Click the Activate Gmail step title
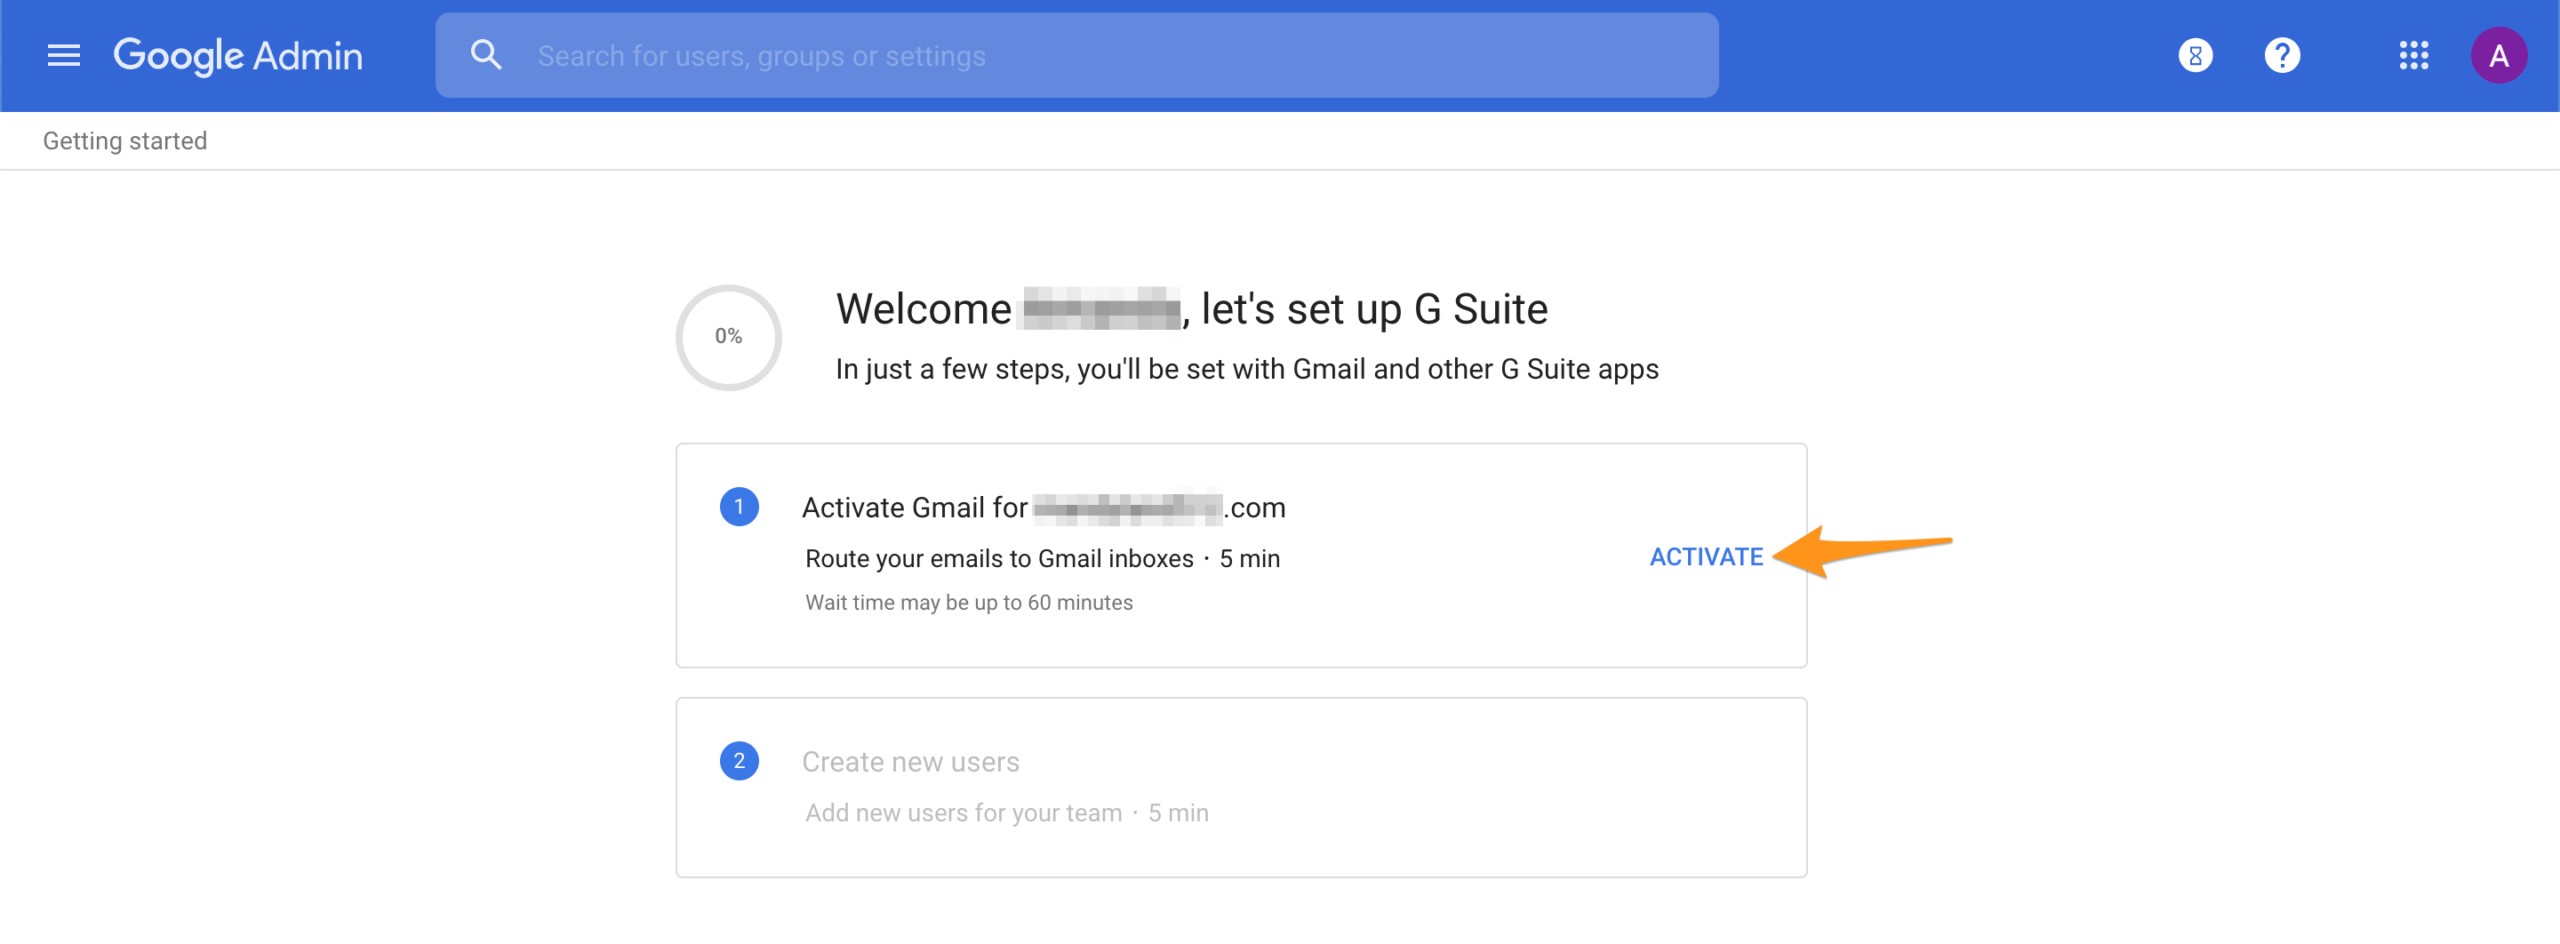This screenshot has height=944, width=2560. tap(1043, 508)
